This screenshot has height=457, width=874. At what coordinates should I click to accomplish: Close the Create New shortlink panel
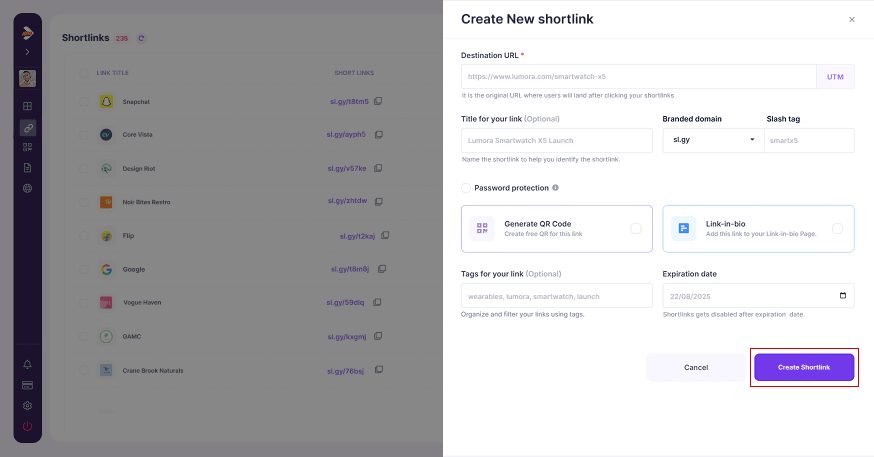[852, 20]
